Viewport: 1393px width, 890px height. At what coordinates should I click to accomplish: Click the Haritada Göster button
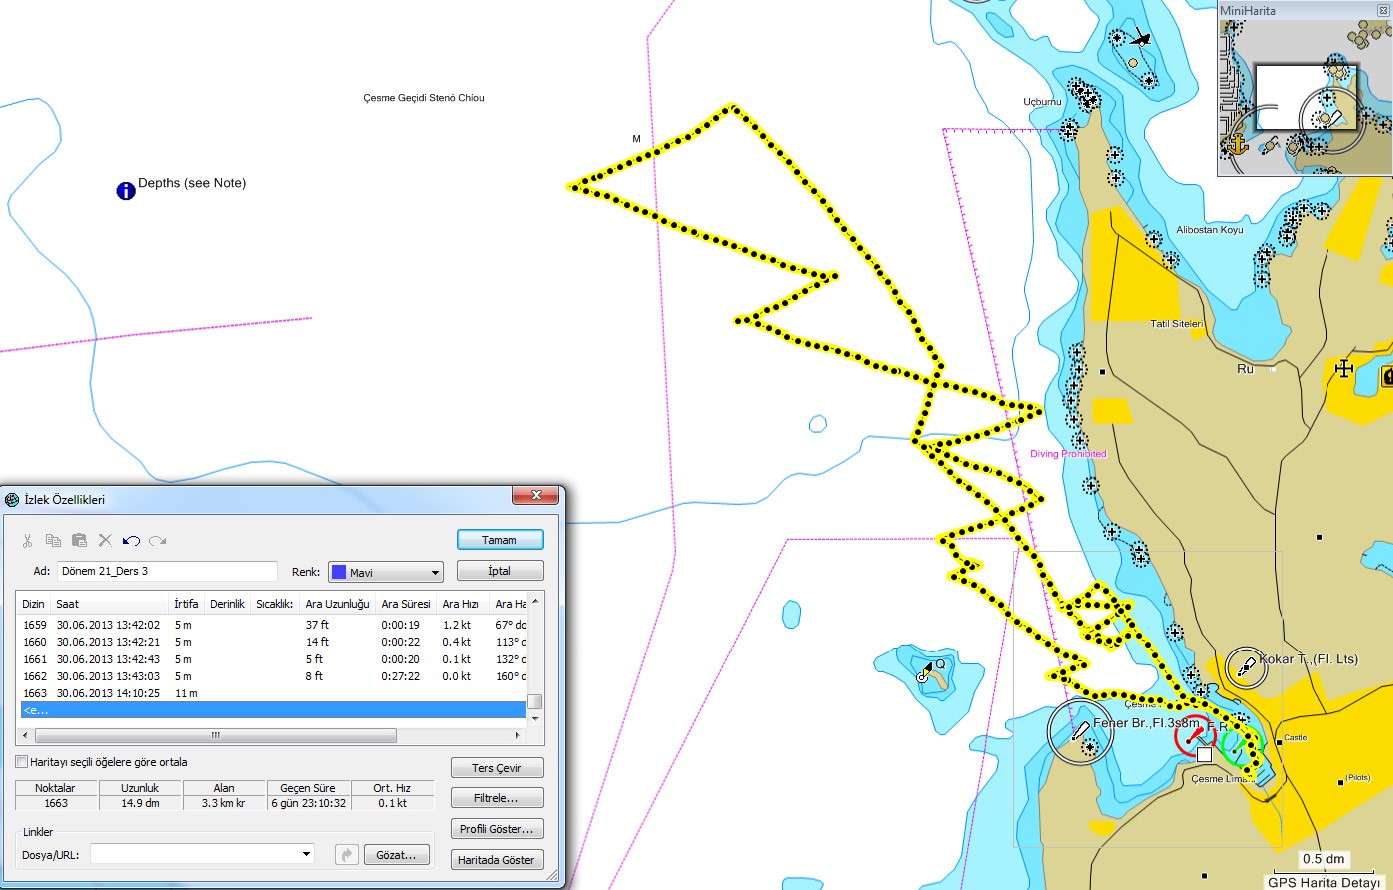pos(497,860)
